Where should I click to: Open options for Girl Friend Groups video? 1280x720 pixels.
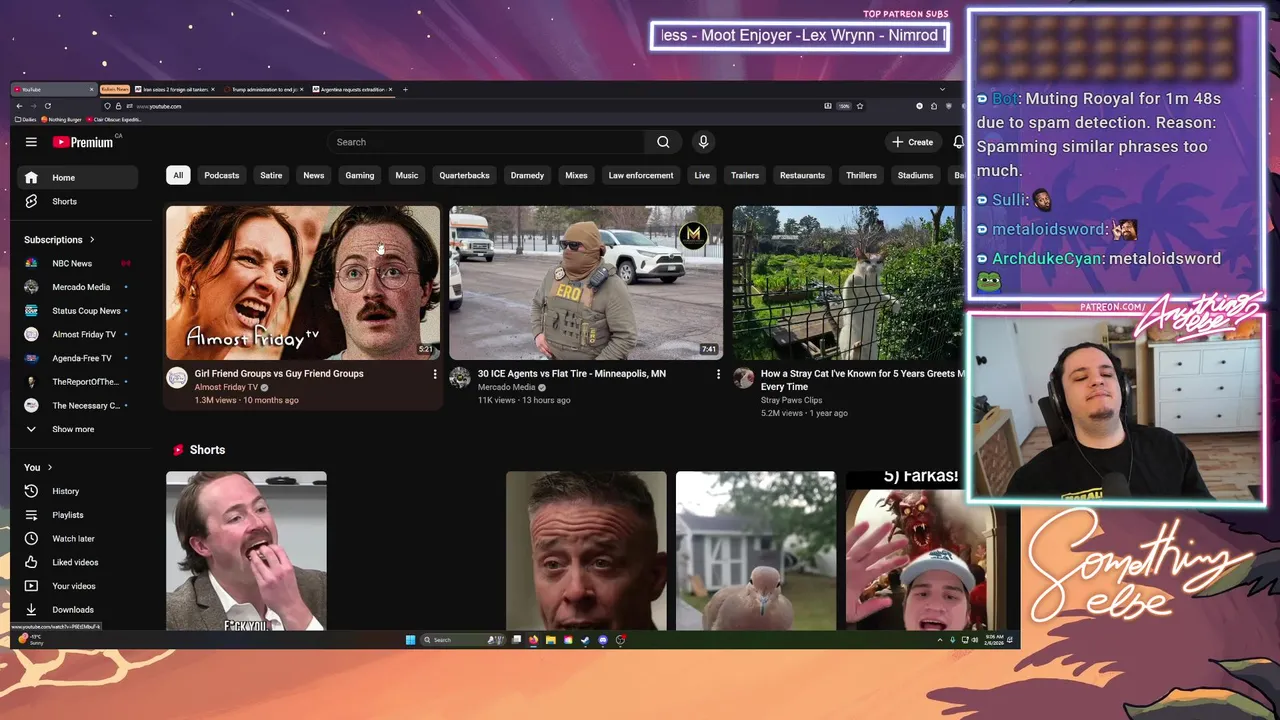[x=434, y=374]
